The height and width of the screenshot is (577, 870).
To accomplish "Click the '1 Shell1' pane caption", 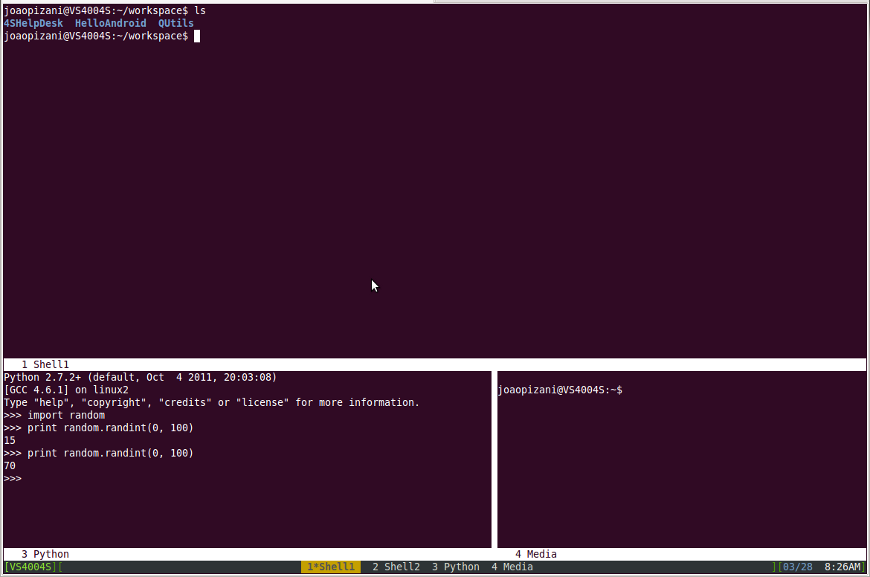I will (45, 364).
